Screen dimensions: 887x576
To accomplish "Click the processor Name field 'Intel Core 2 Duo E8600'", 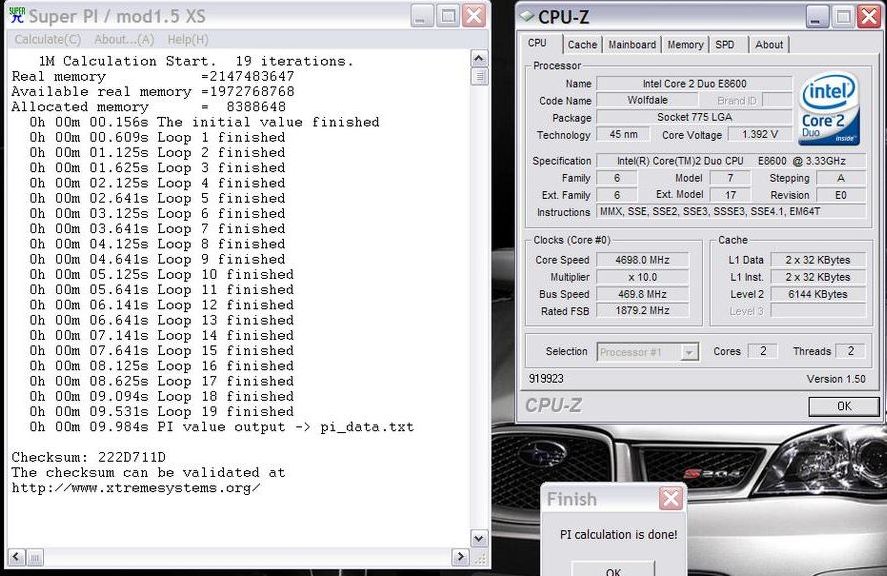I will click(x=694, y=84).
